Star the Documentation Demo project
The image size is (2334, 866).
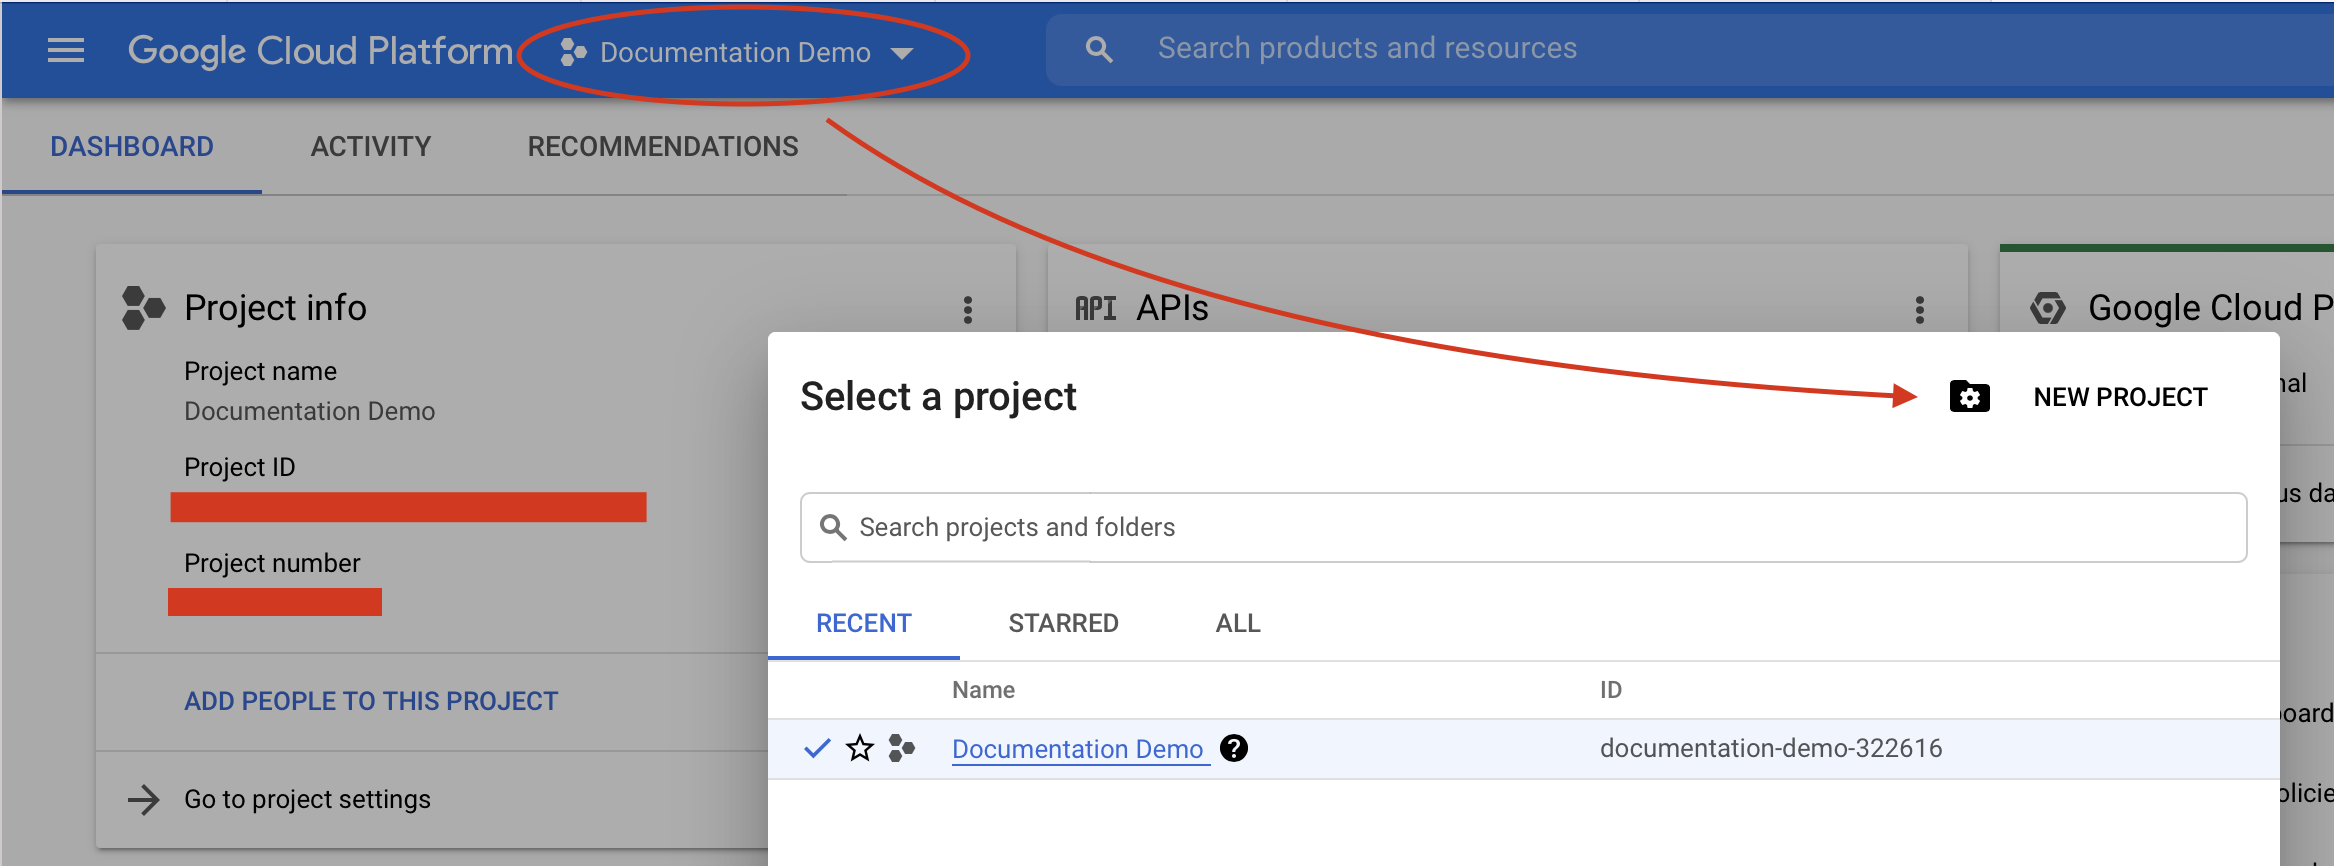[860, 748]
